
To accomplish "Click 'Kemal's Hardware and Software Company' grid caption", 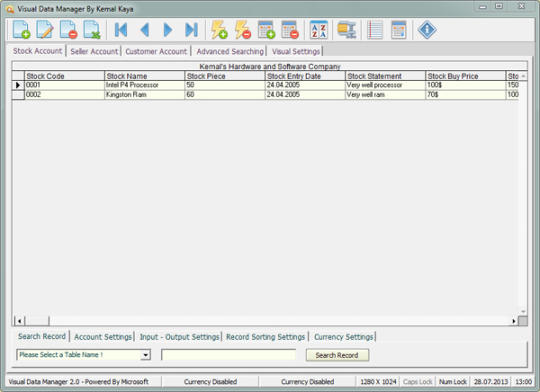I will pyautogui.click(x=270, y=66).
